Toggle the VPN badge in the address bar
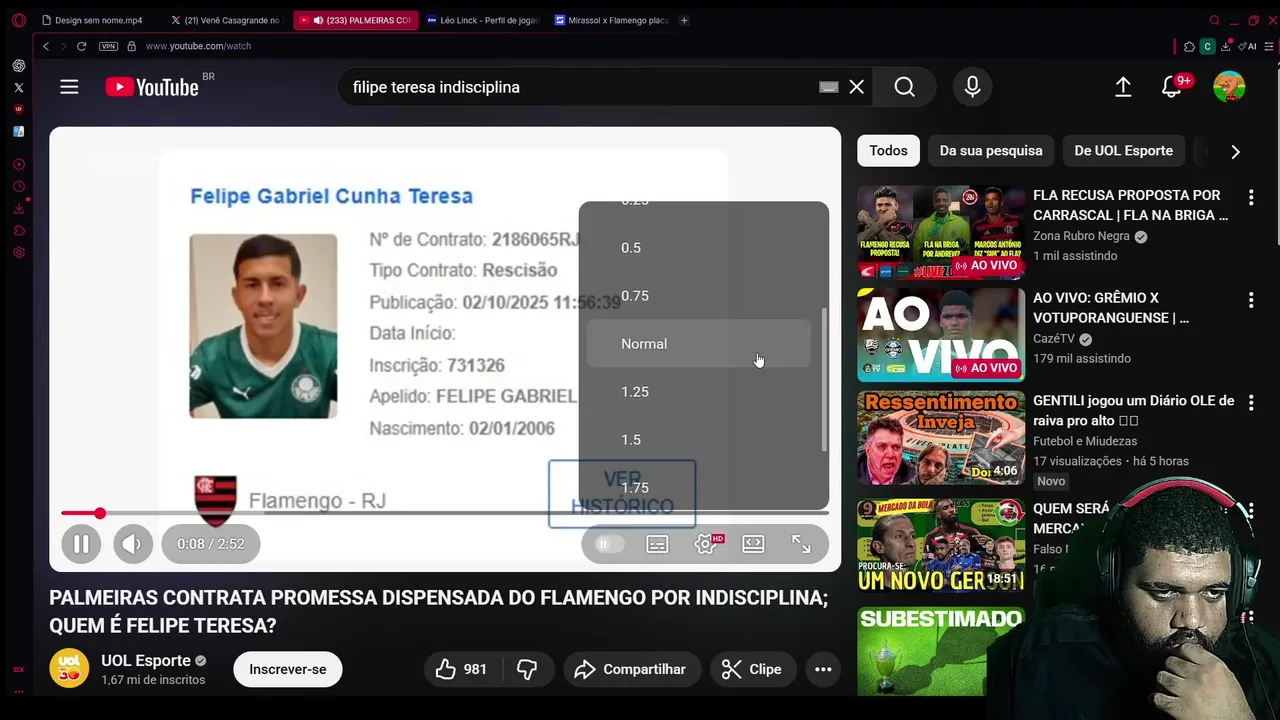Screen dimensions: 1280x720 (x=108, y=46)
